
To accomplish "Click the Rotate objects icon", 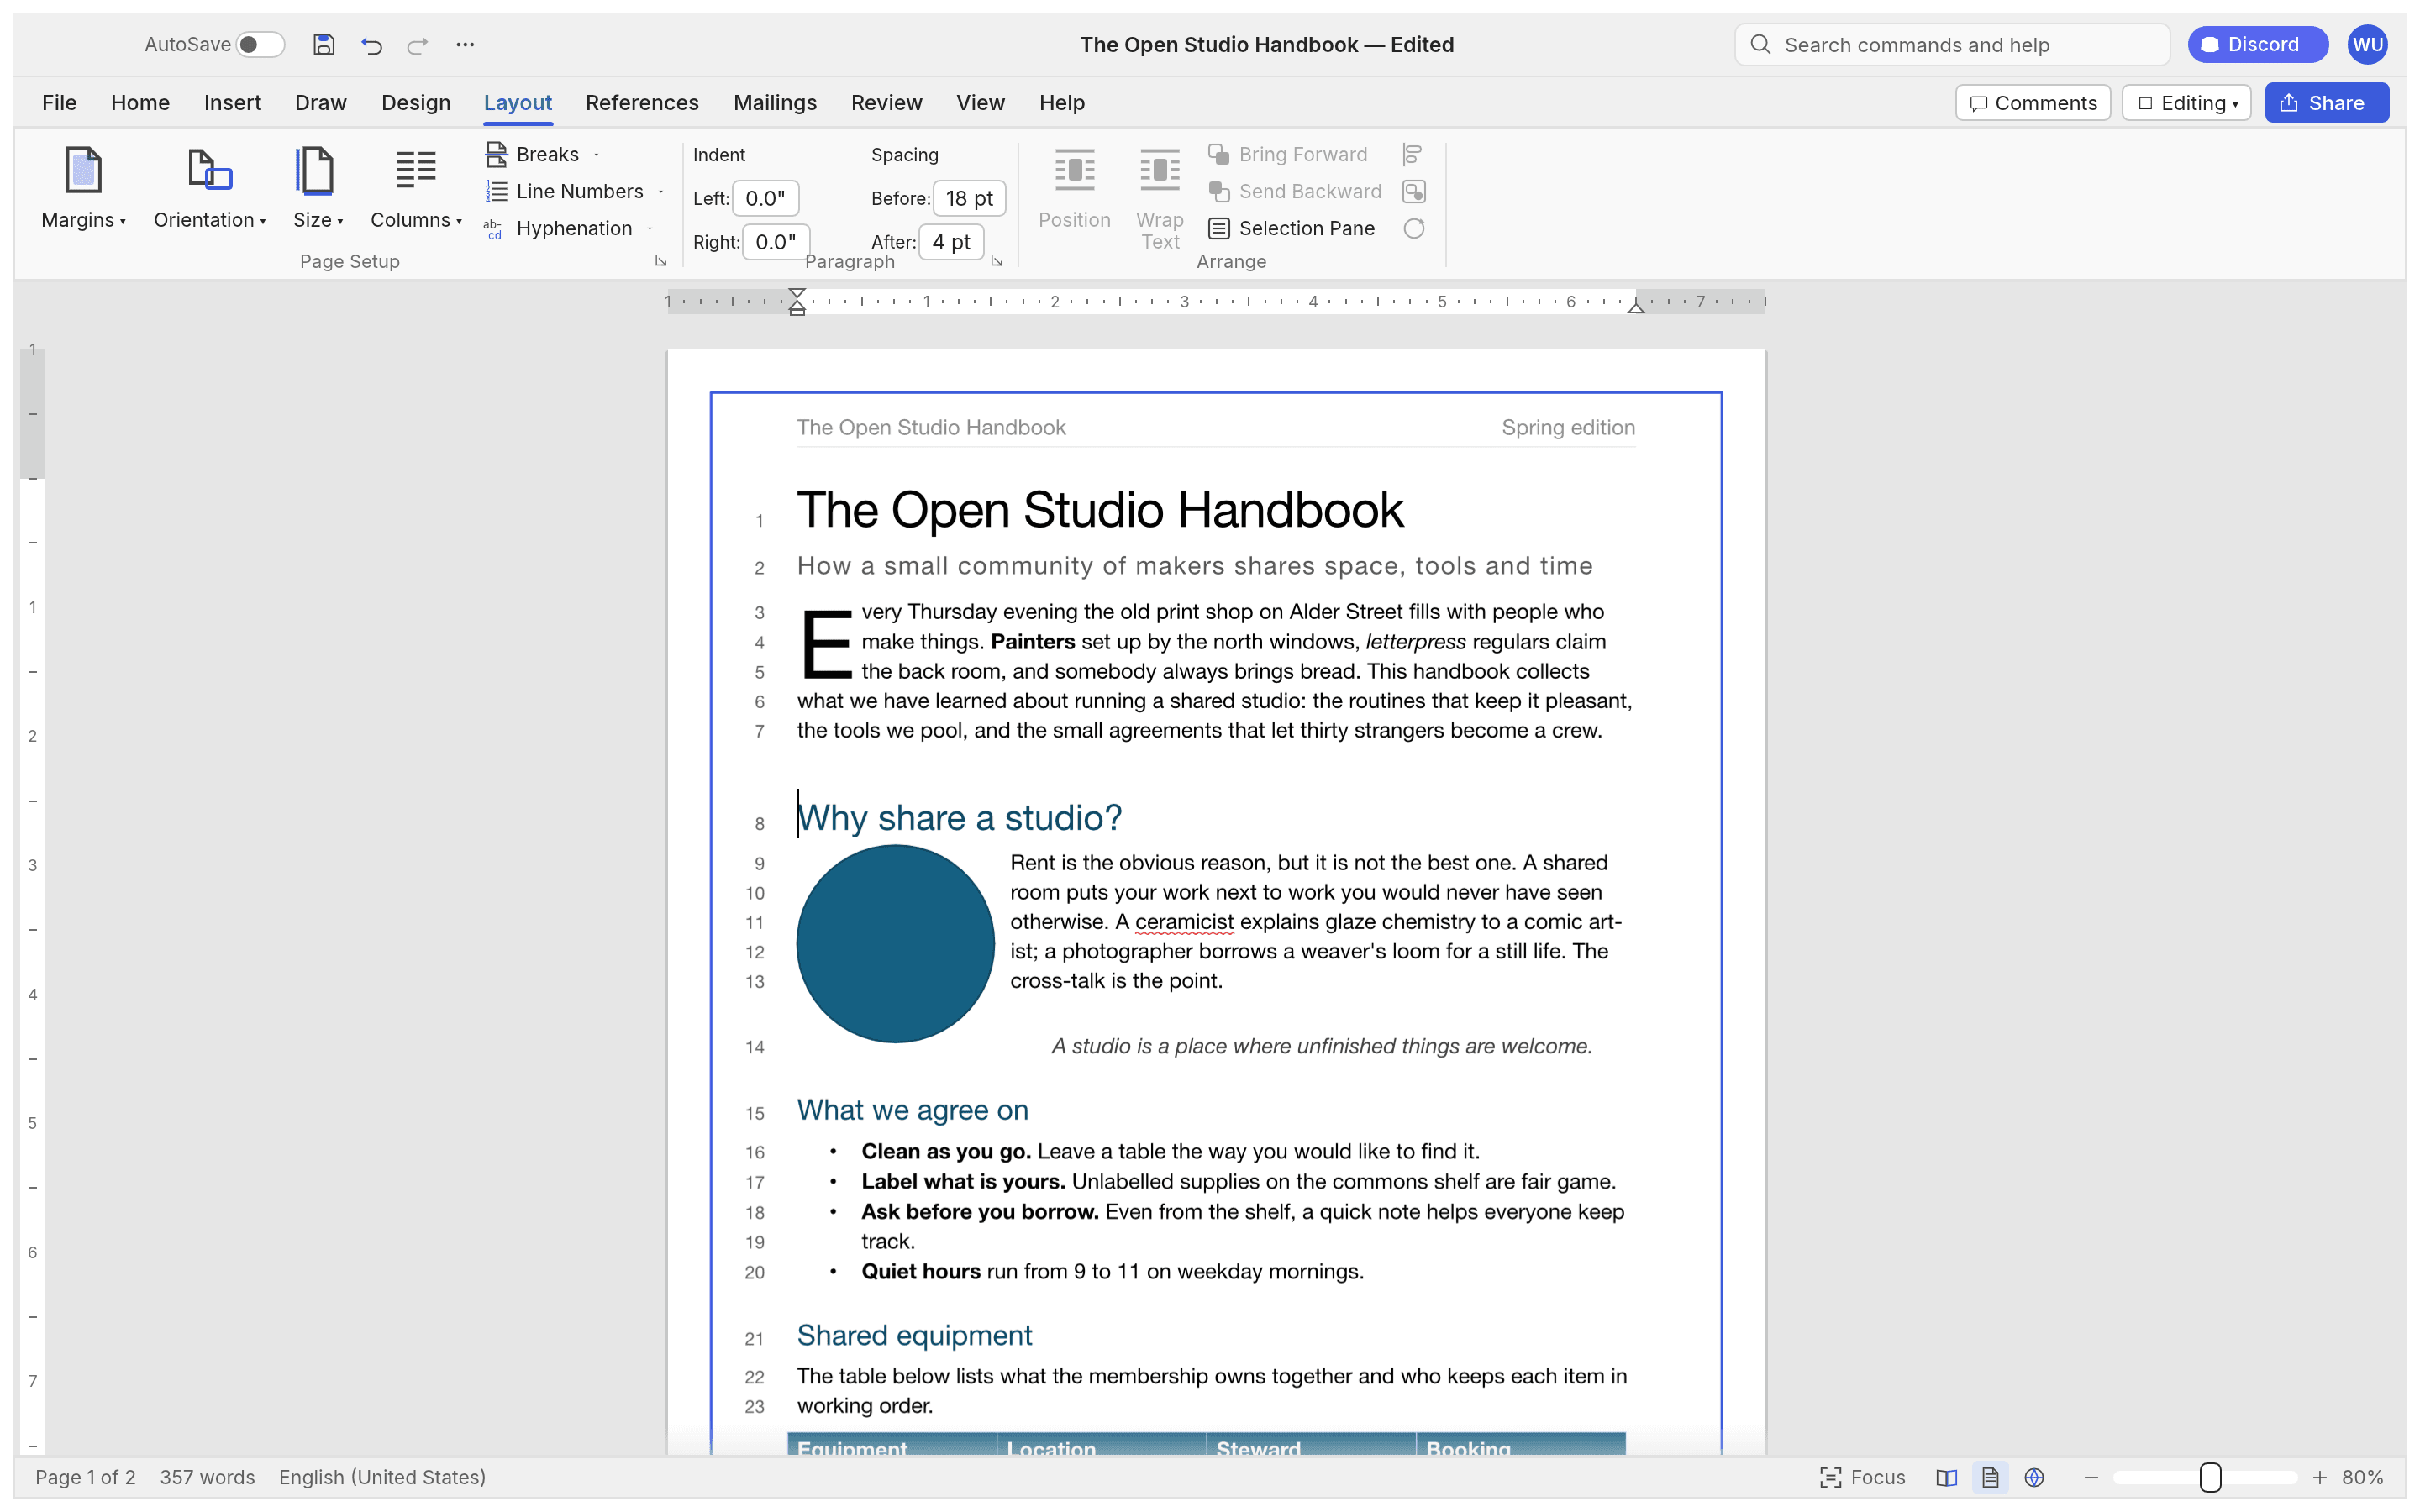I will 1413,228.
